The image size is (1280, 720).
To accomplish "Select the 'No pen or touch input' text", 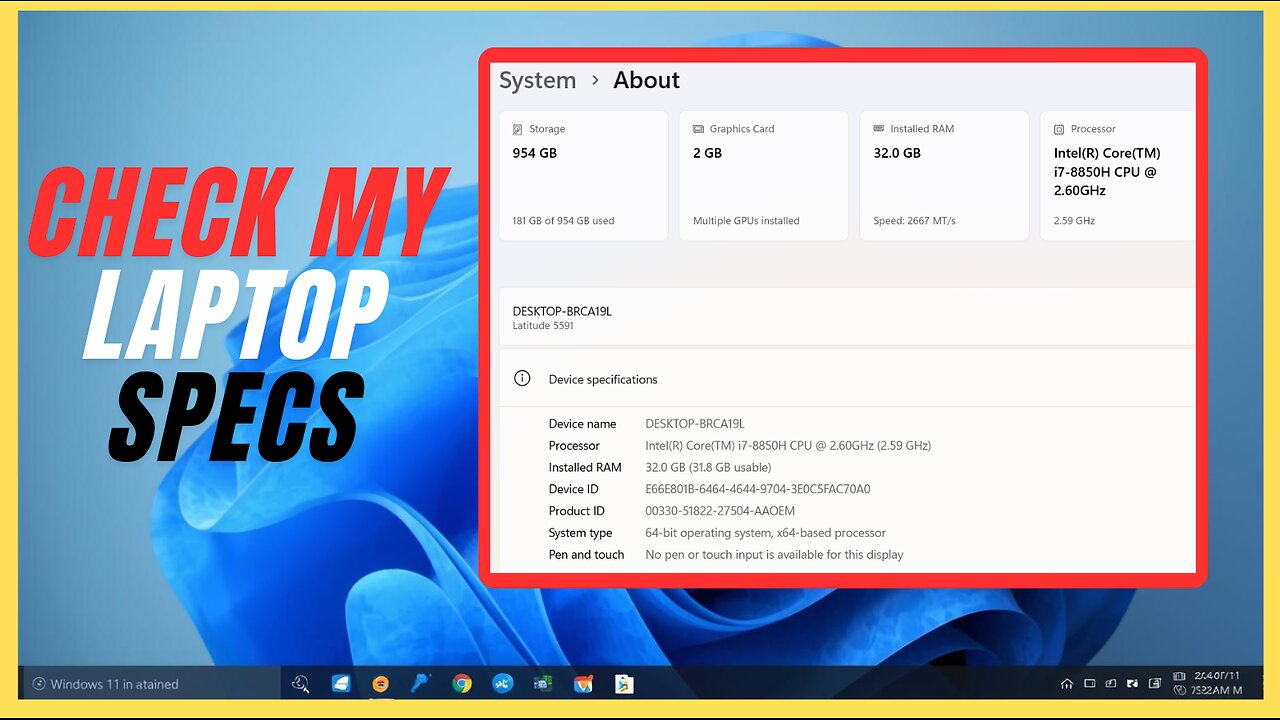I will [774, 555].
